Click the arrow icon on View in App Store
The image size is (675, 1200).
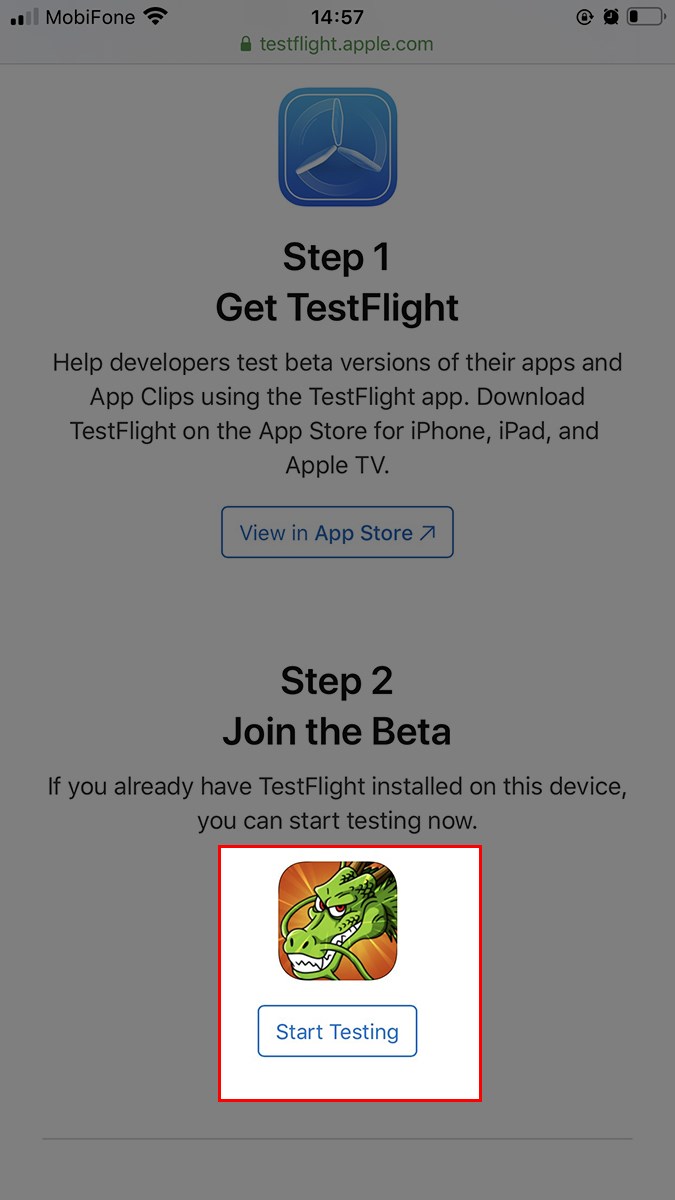(428, 533)
